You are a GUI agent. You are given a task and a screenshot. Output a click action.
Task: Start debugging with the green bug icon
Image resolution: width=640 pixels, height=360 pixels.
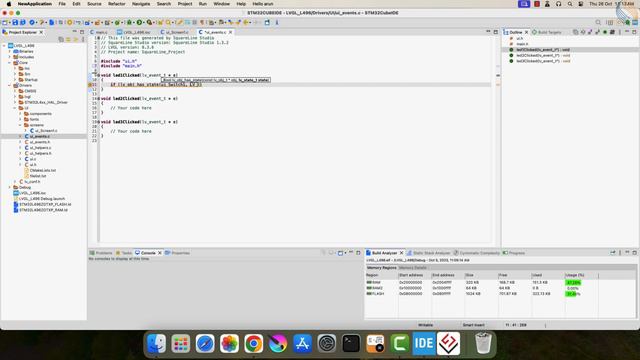(129, 22)
